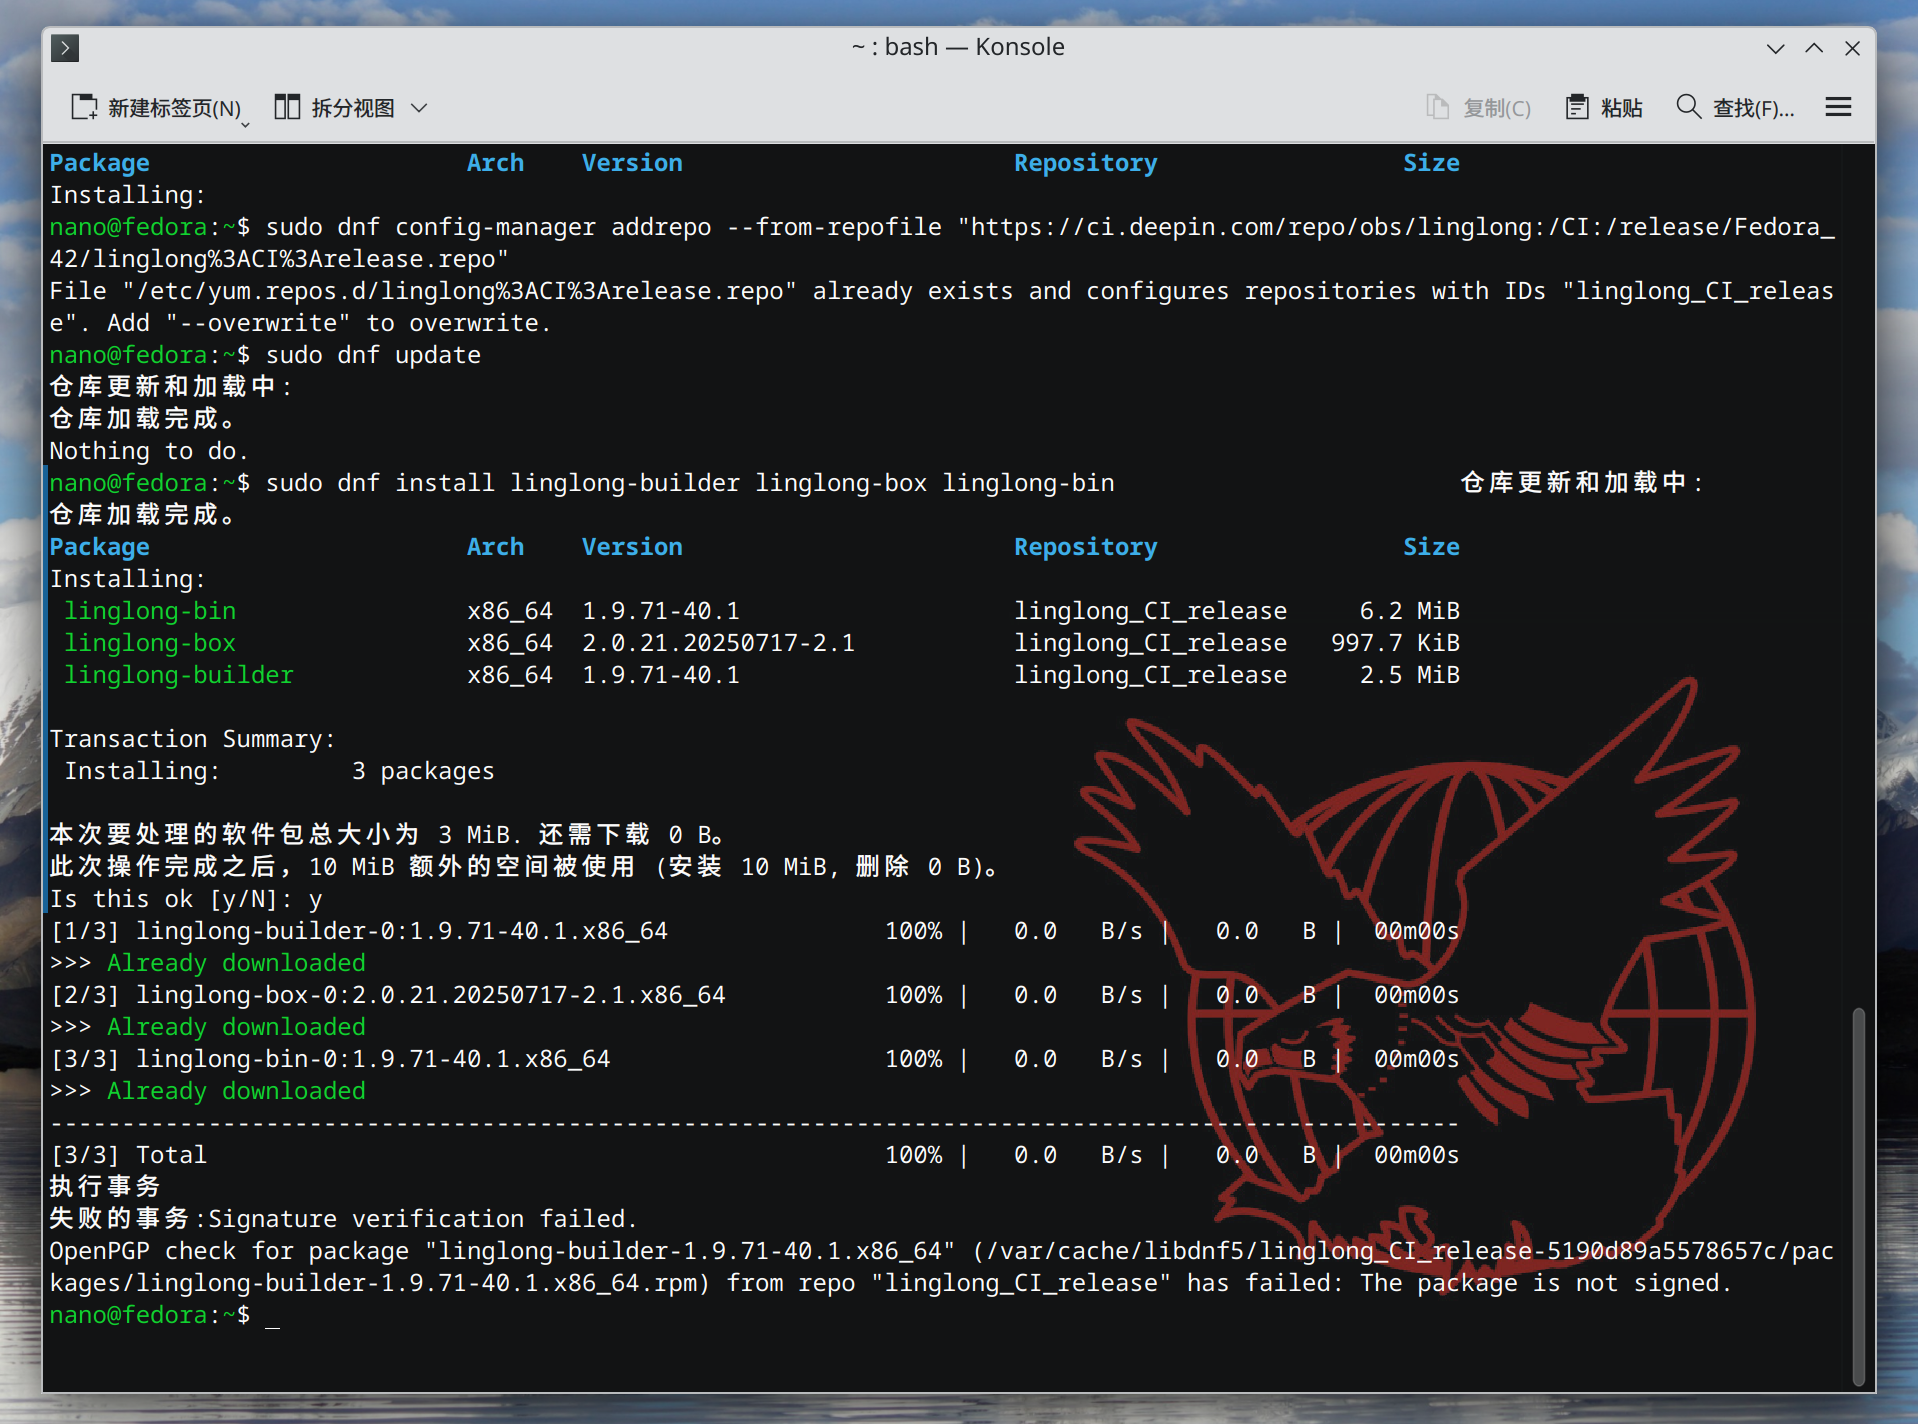Click the 拆分视图 split view button
Viewport: 1918px width, 1424px height.
(x=335, y=108)
